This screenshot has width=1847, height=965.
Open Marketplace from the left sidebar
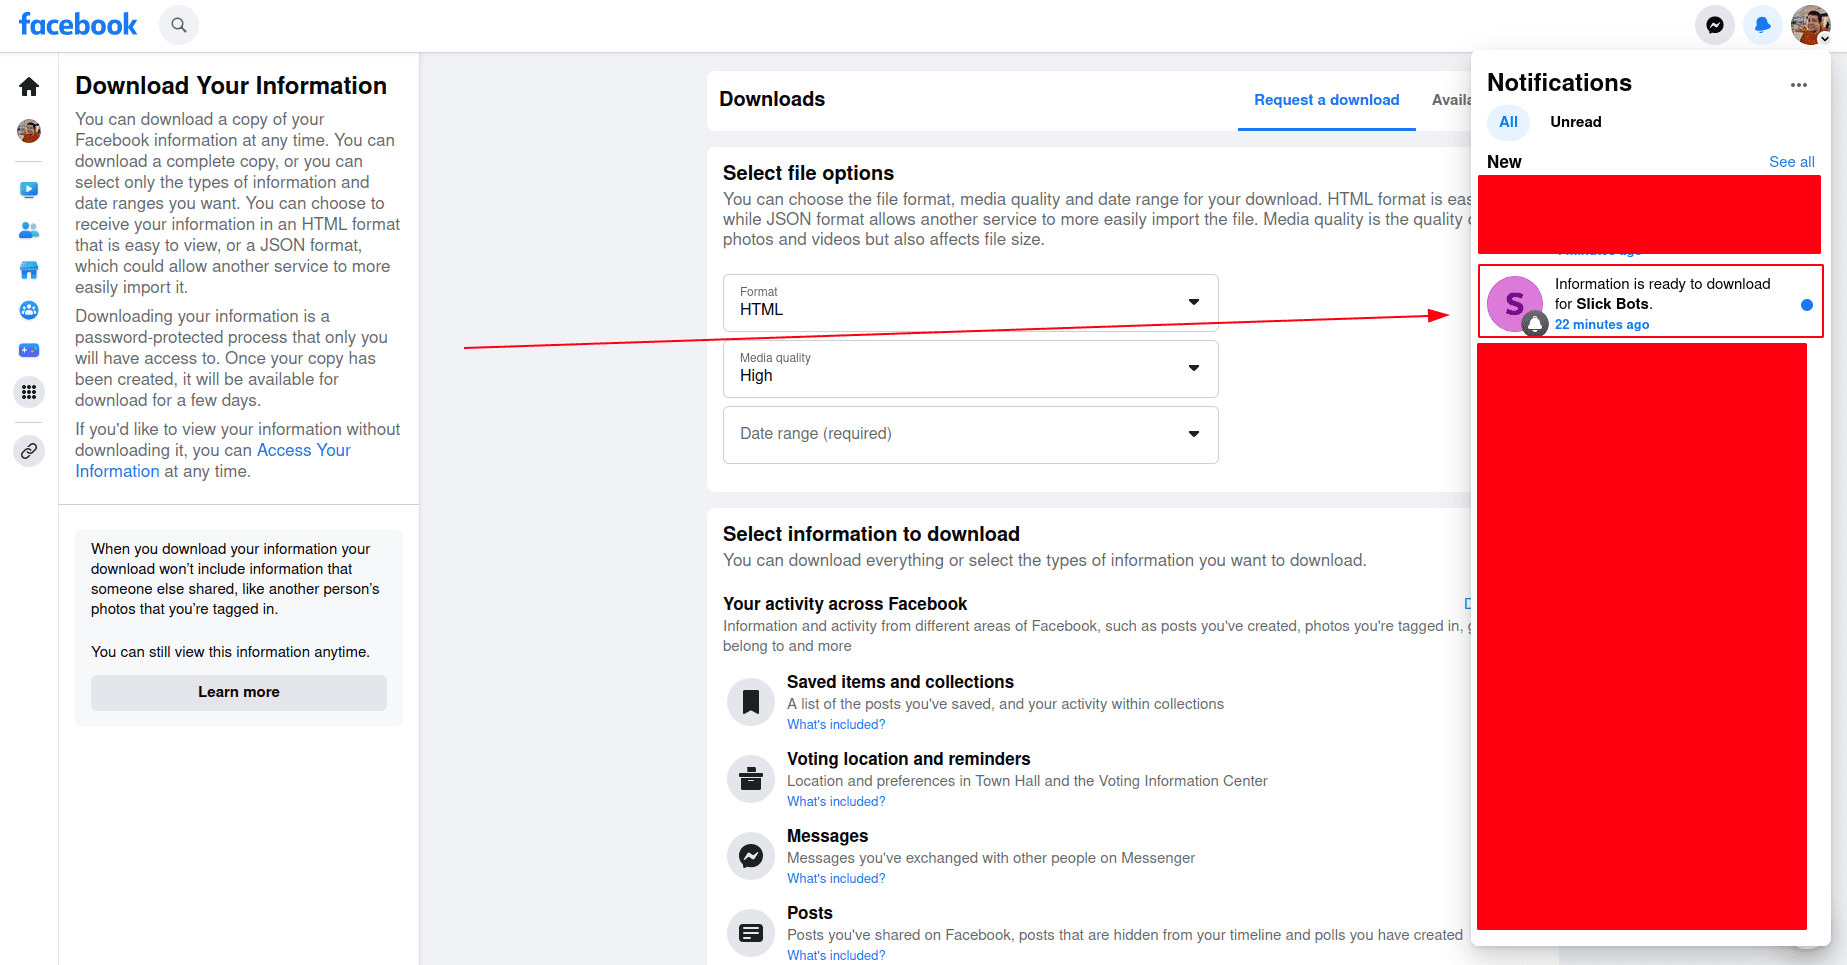click(29, 270)
